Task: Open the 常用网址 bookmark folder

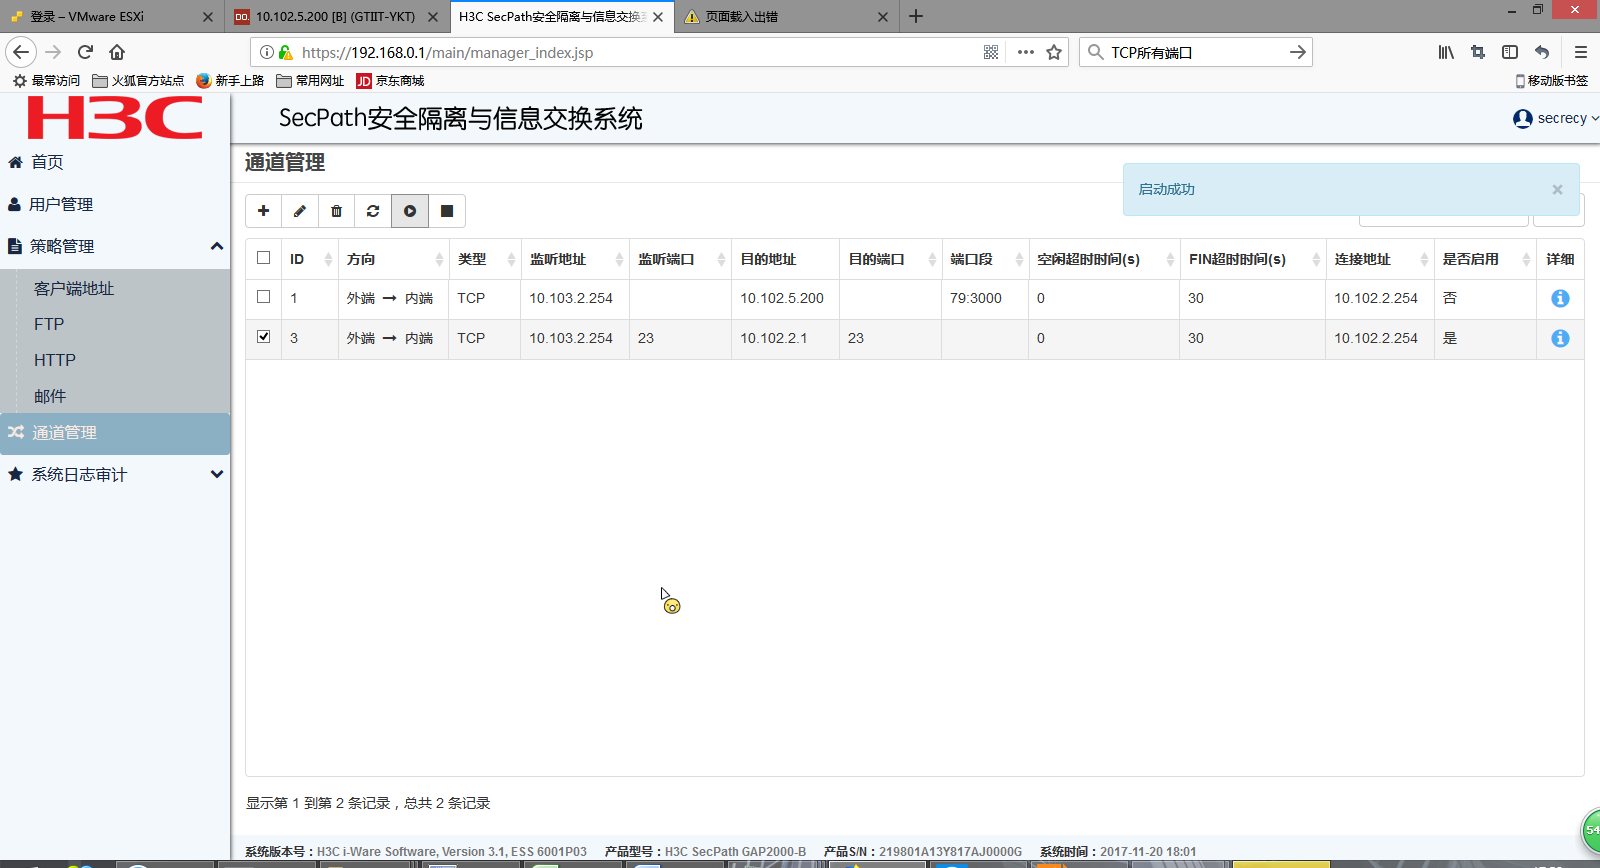Action: pyautogui.click(x=310, y=81)
